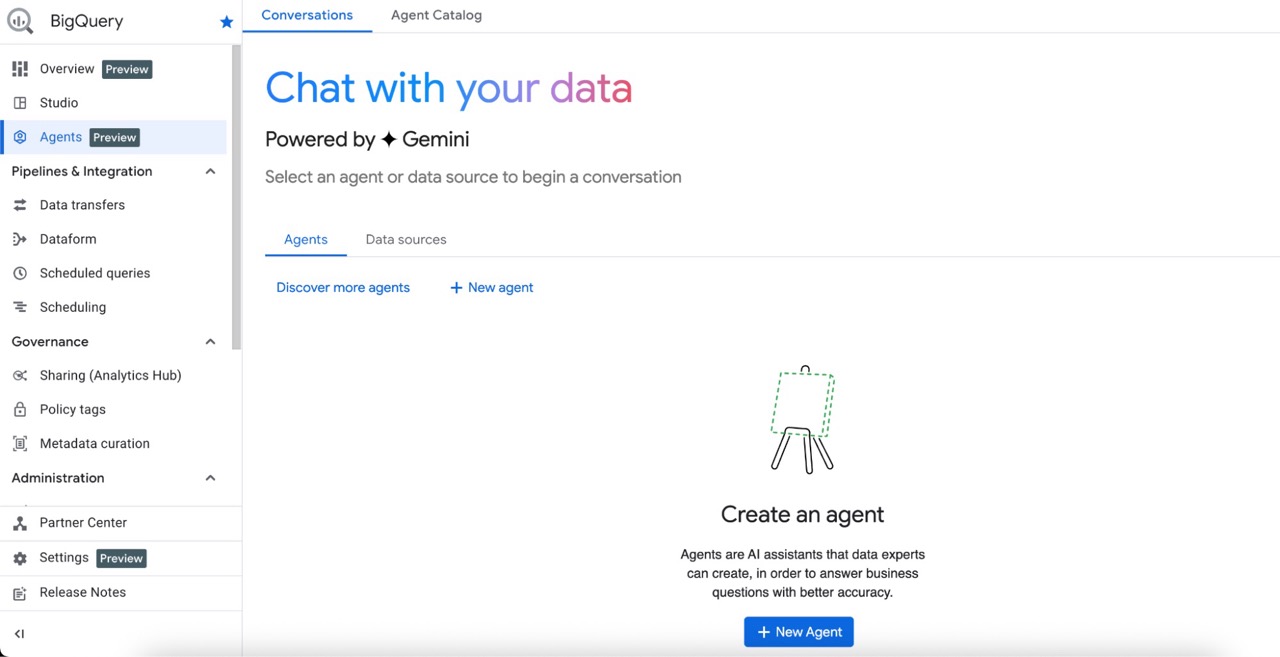Click the plus New agent text link
The width and height of the screenshot is (1280, 657).
pos(492,288)
